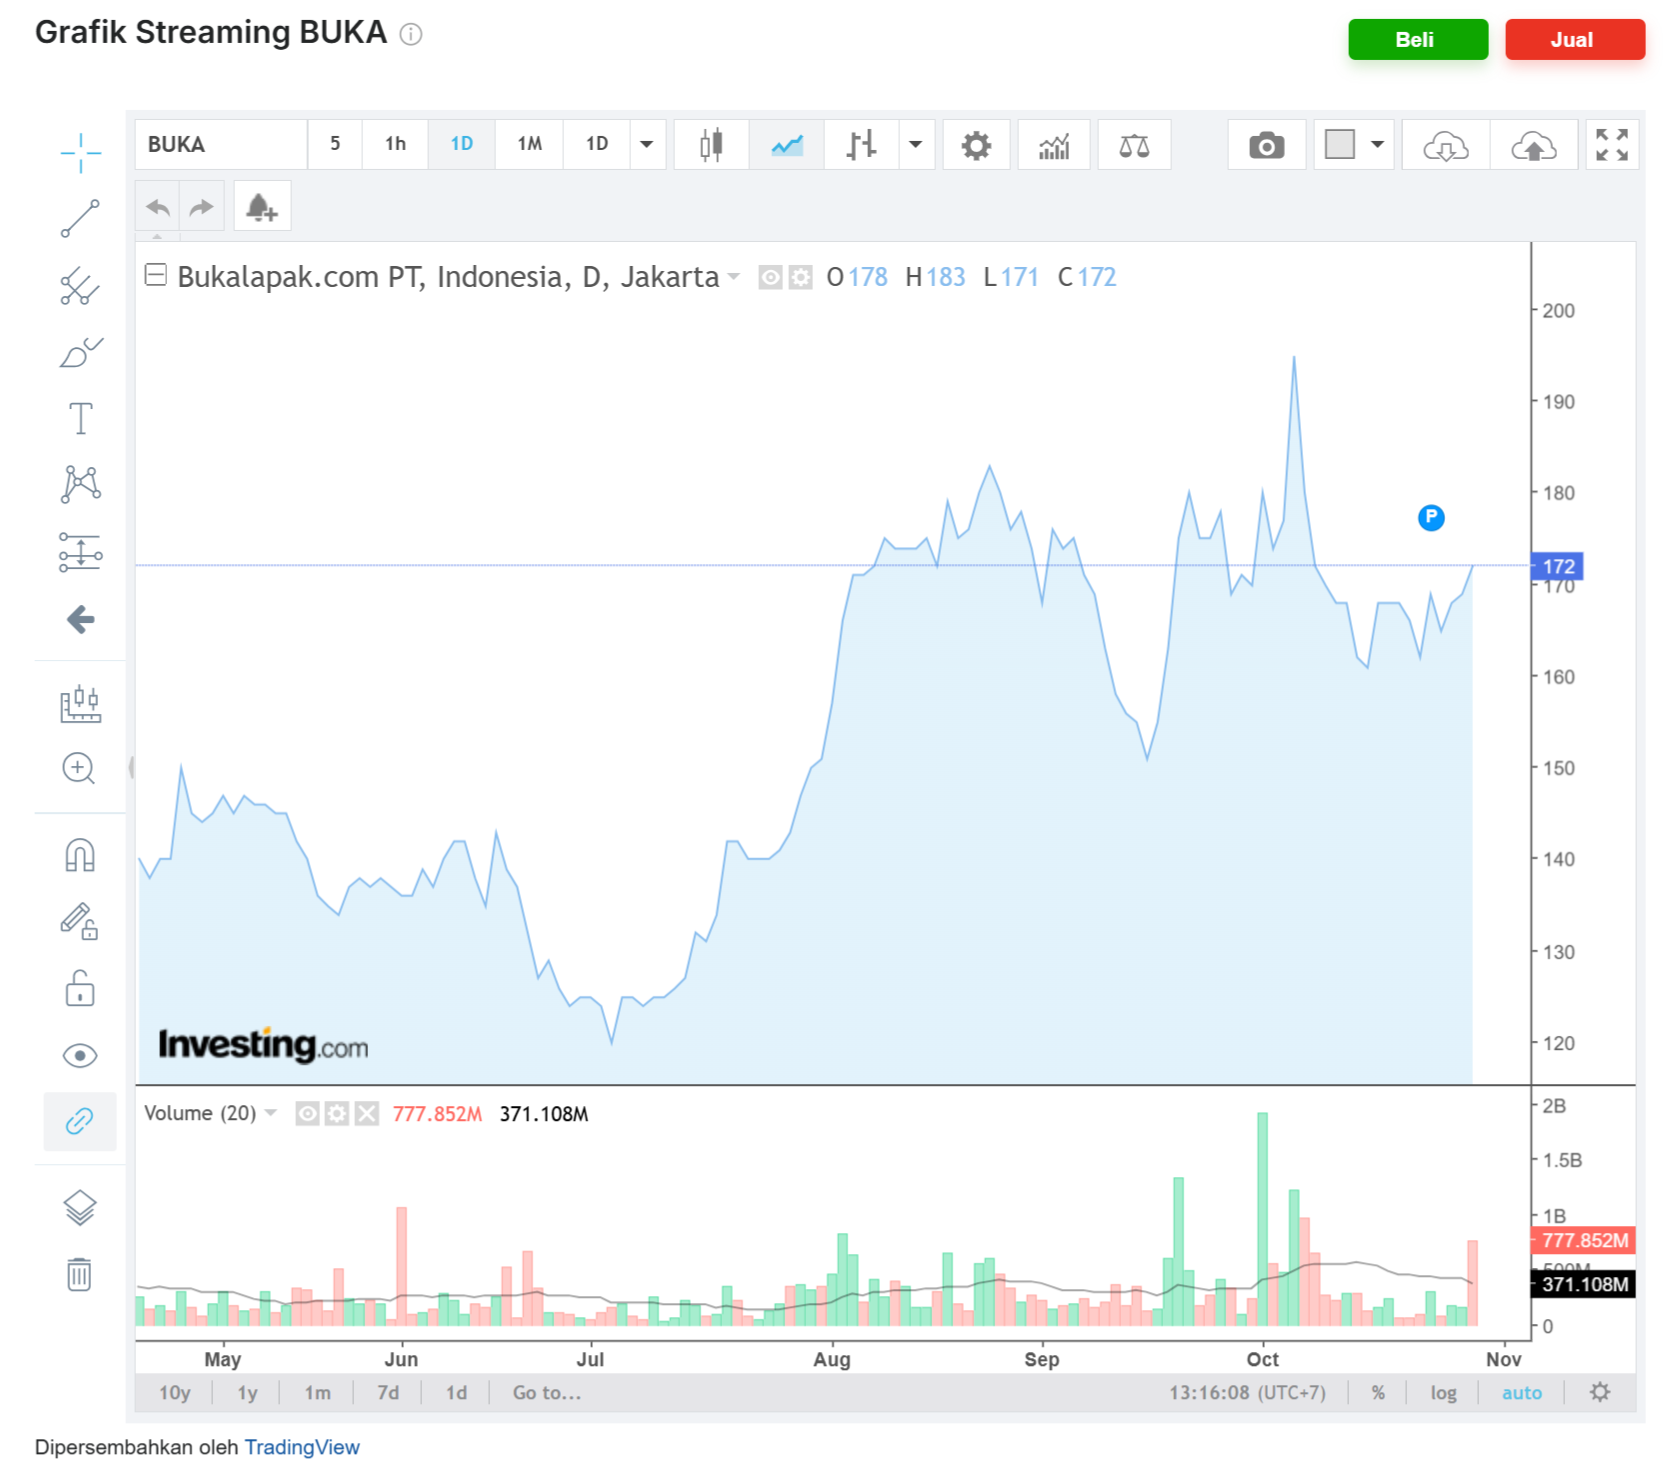The height and width of the screenshot is (1463, 1667).
Task: Expand the Bukalapak.com symbol title dropdown
Action: (734, 277)
